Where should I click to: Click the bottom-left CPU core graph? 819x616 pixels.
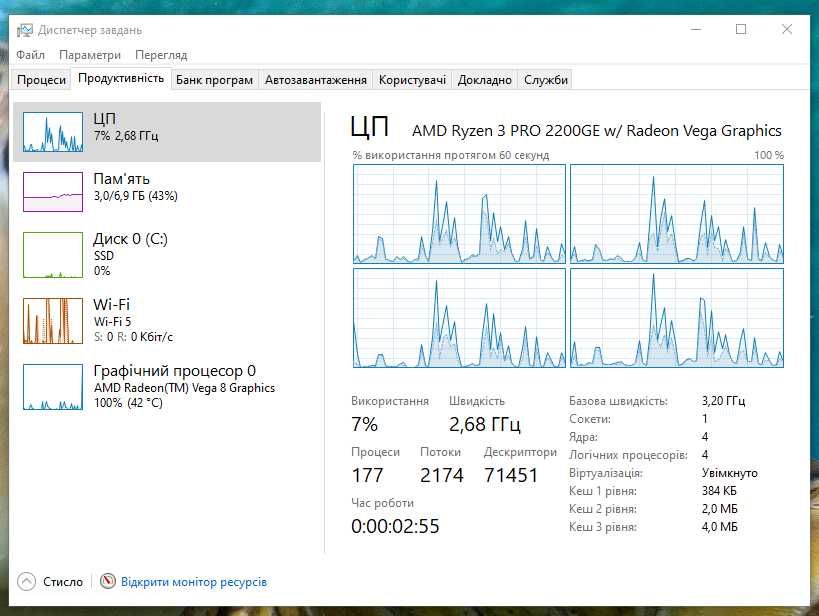[x=459, y=318]
